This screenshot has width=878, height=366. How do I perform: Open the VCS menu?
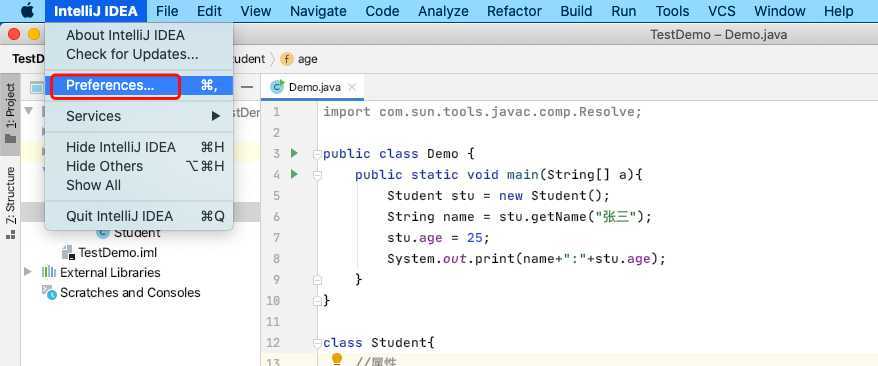click(722, 11)
